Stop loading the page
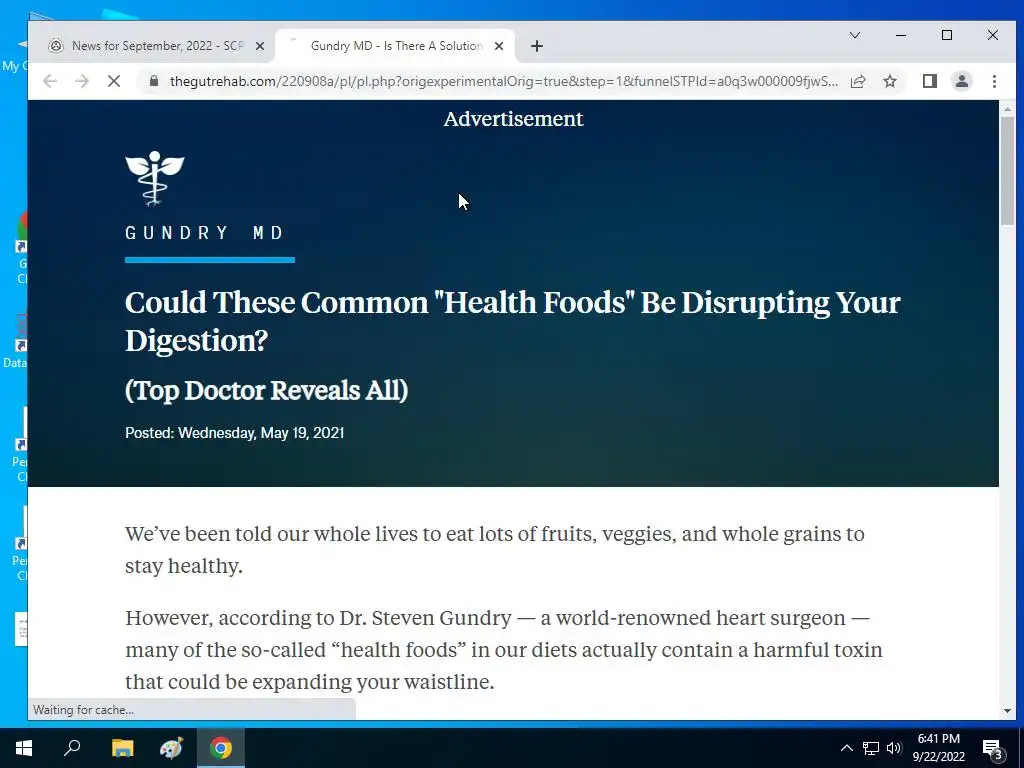Screen dimensions: 1024x768 114,81
